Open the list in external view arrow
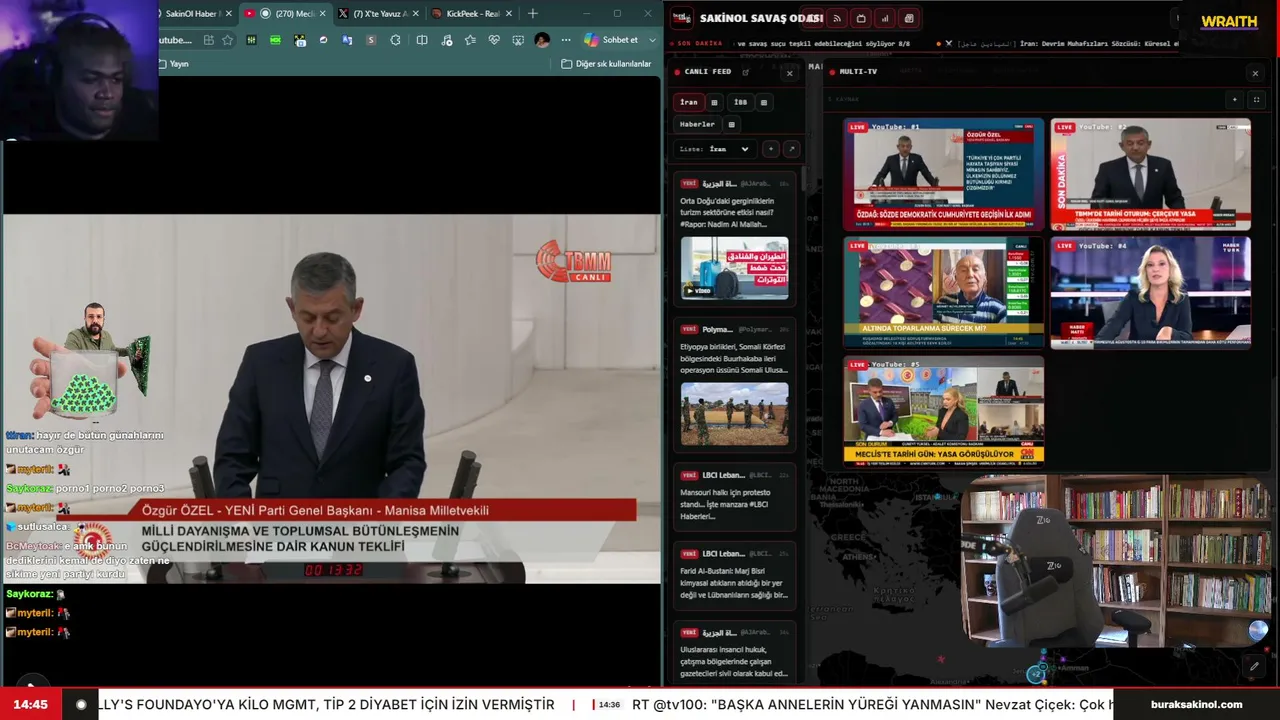 coord(791,149)
